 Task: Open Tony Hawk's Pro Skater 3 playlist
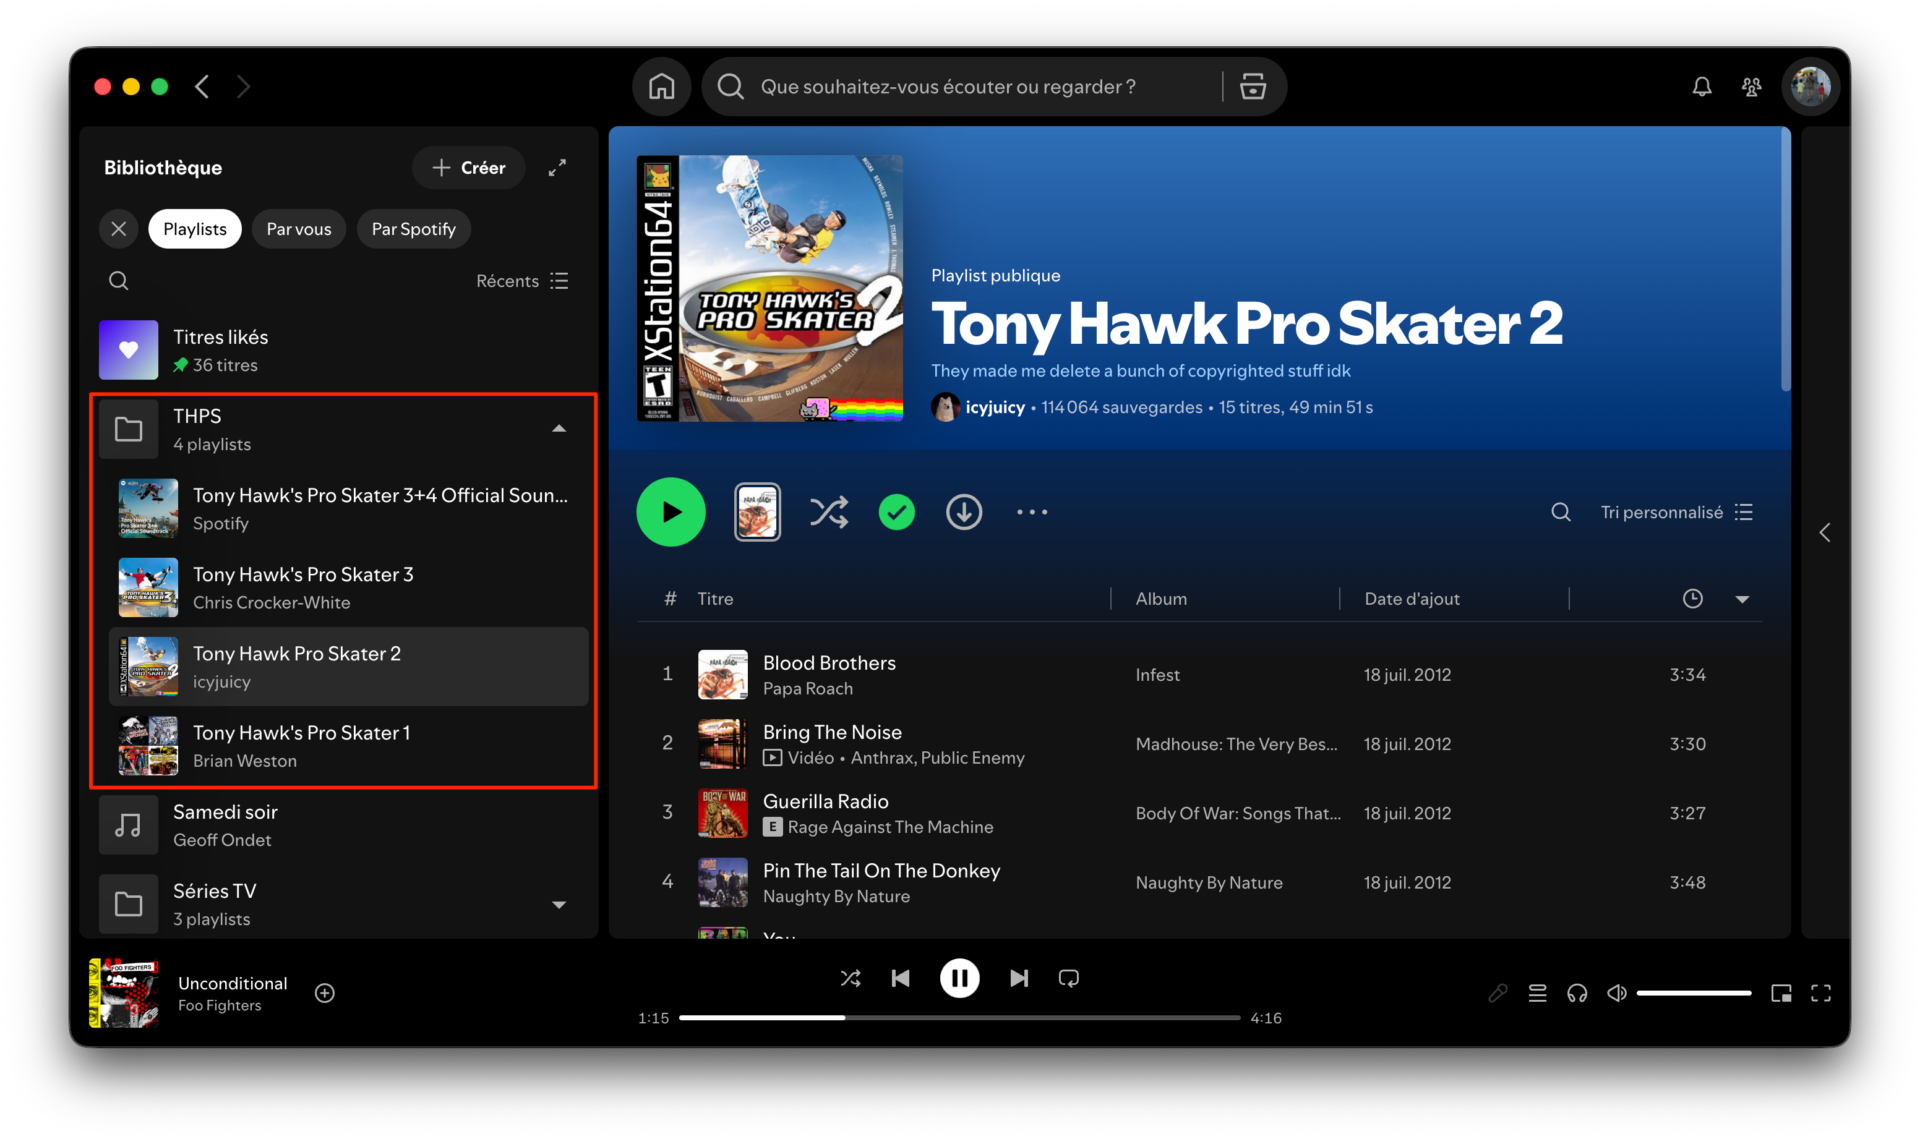pos(348,587)
